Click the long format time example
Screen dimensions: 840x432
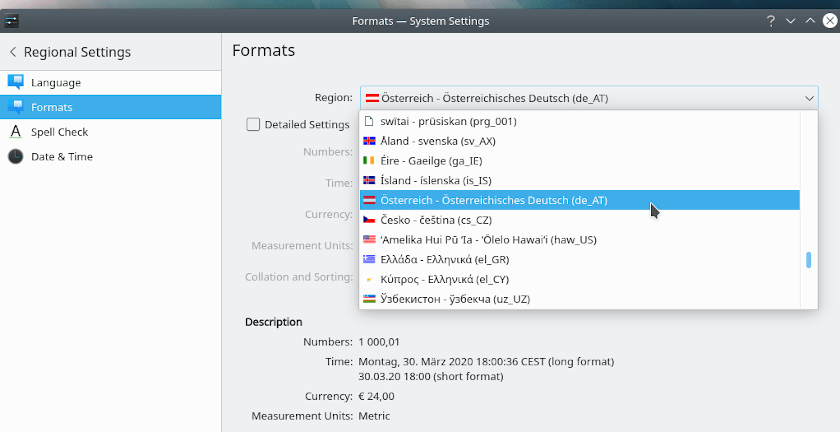coord(486,362)
